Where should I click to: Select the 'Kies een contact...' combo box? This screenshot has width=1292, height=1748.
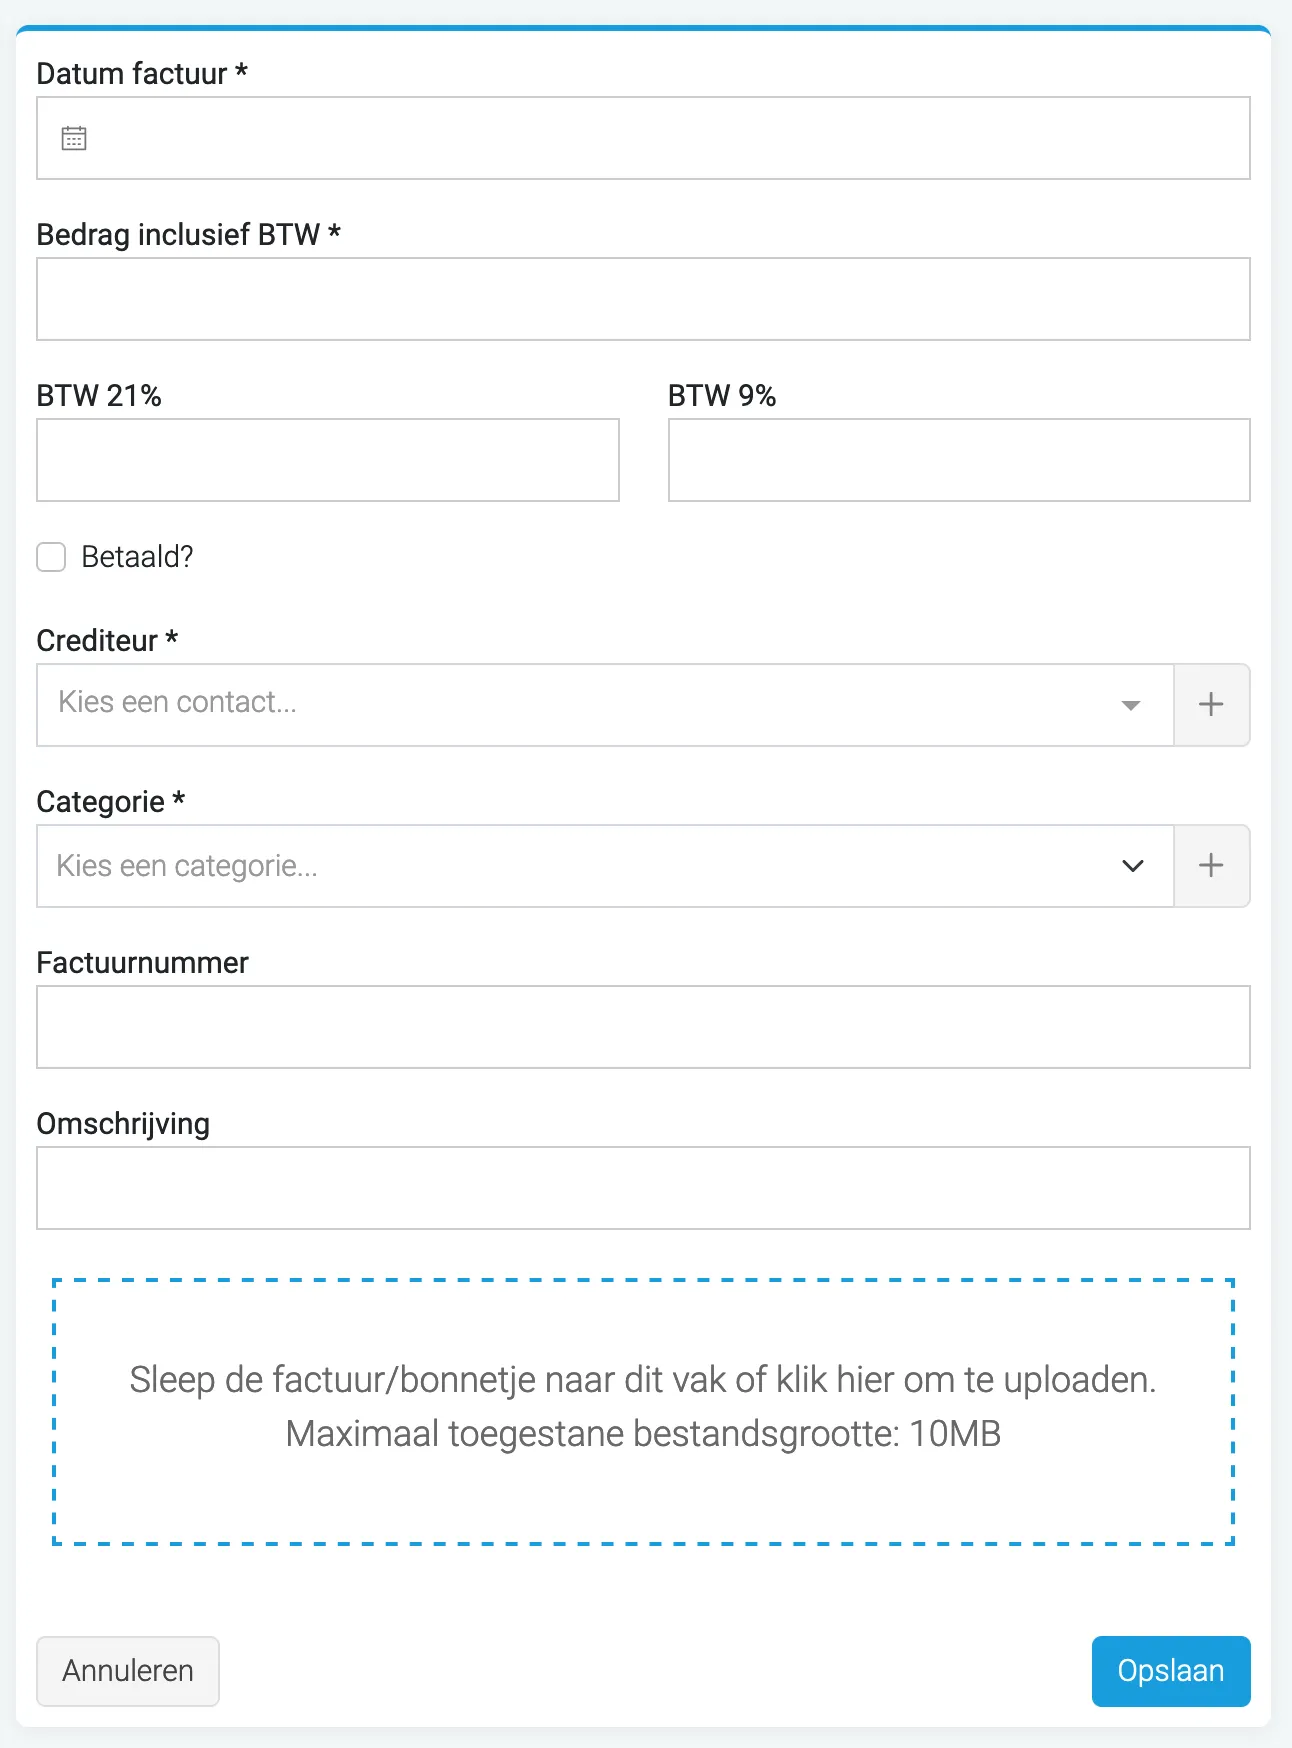pos(605,705)
